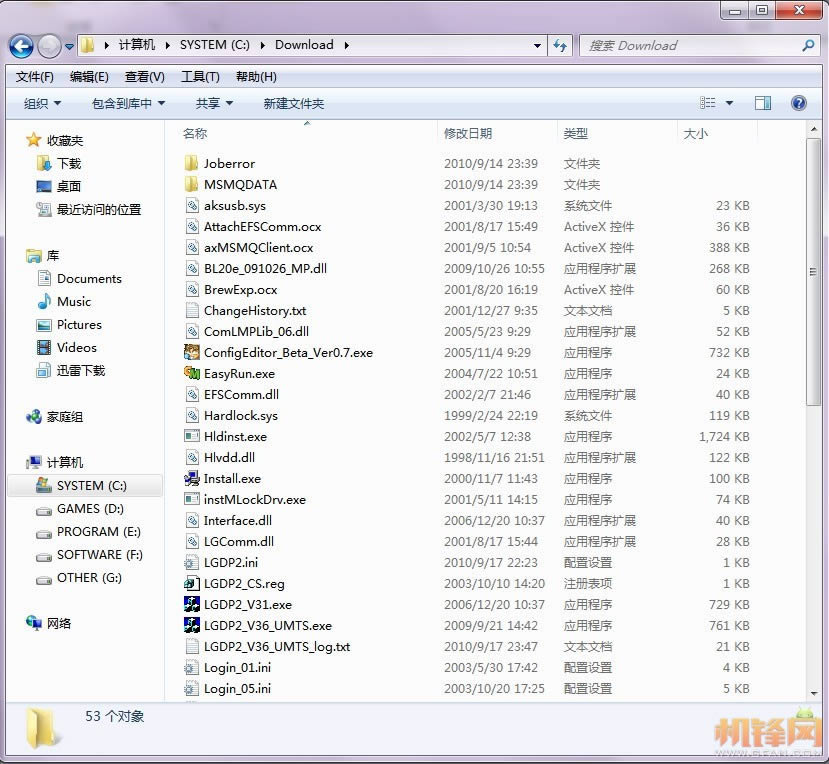Image resolution: width=829 pixels, height=764 pixels.
Task: Click the 新建文件夹 button
Action: pos(294,103)
